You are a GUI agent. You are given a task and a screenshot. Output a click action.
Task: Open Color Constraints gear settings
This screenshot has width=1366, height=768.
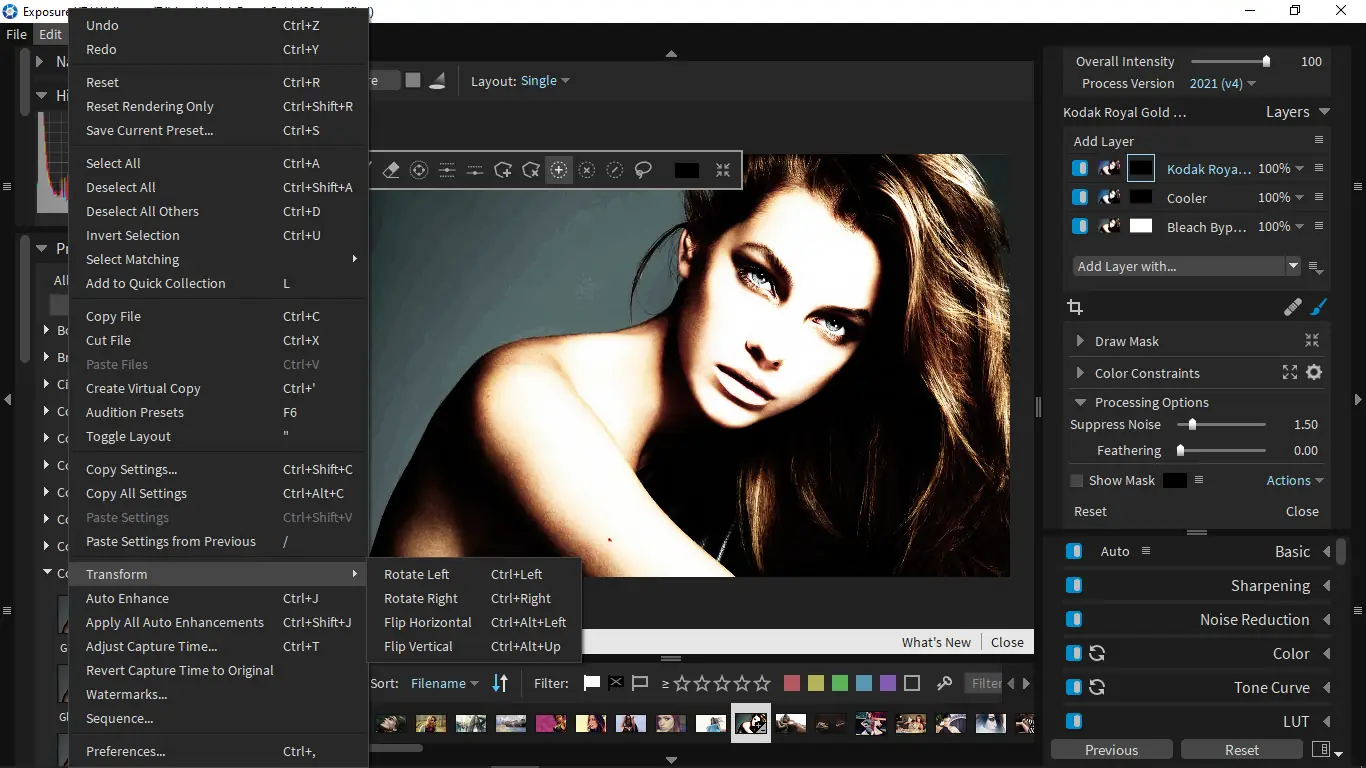coord(1314,373)
